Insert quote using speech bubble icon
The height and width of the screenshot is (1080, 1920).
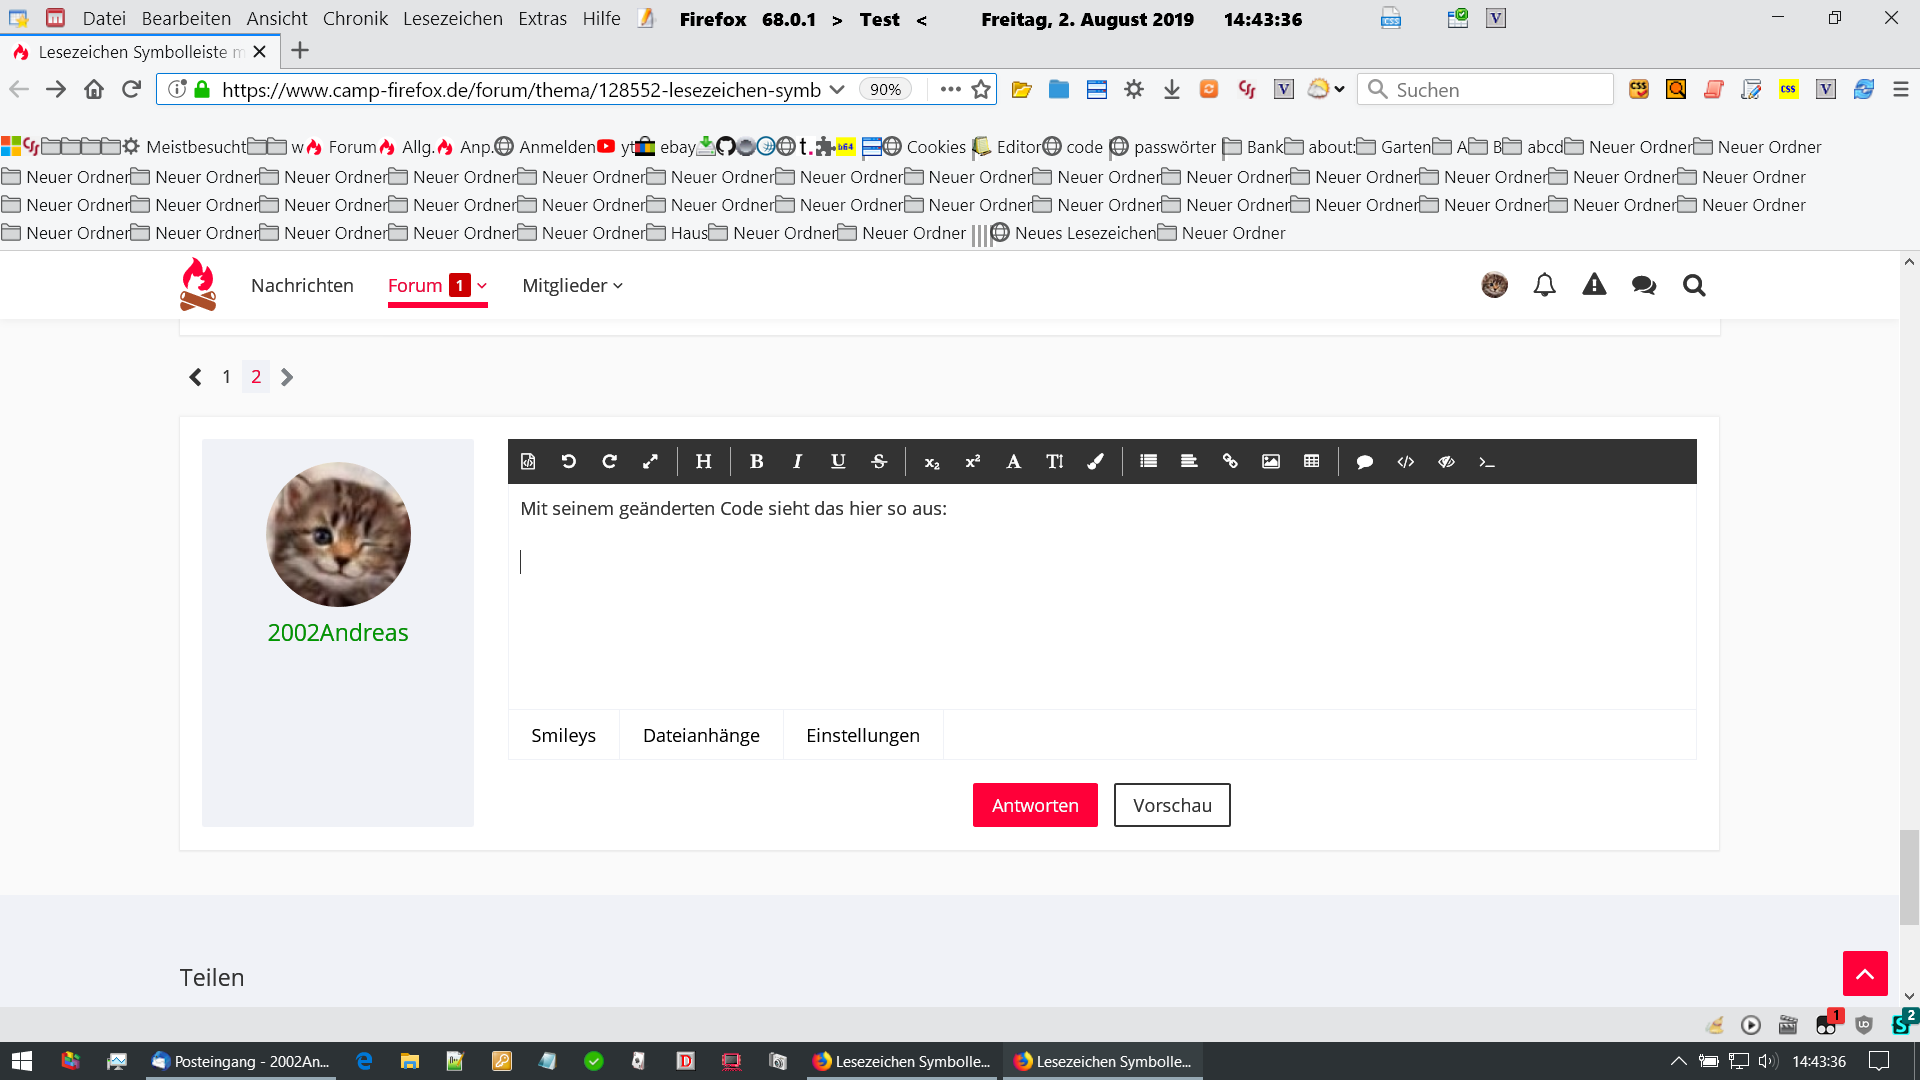coord(1364,461)
